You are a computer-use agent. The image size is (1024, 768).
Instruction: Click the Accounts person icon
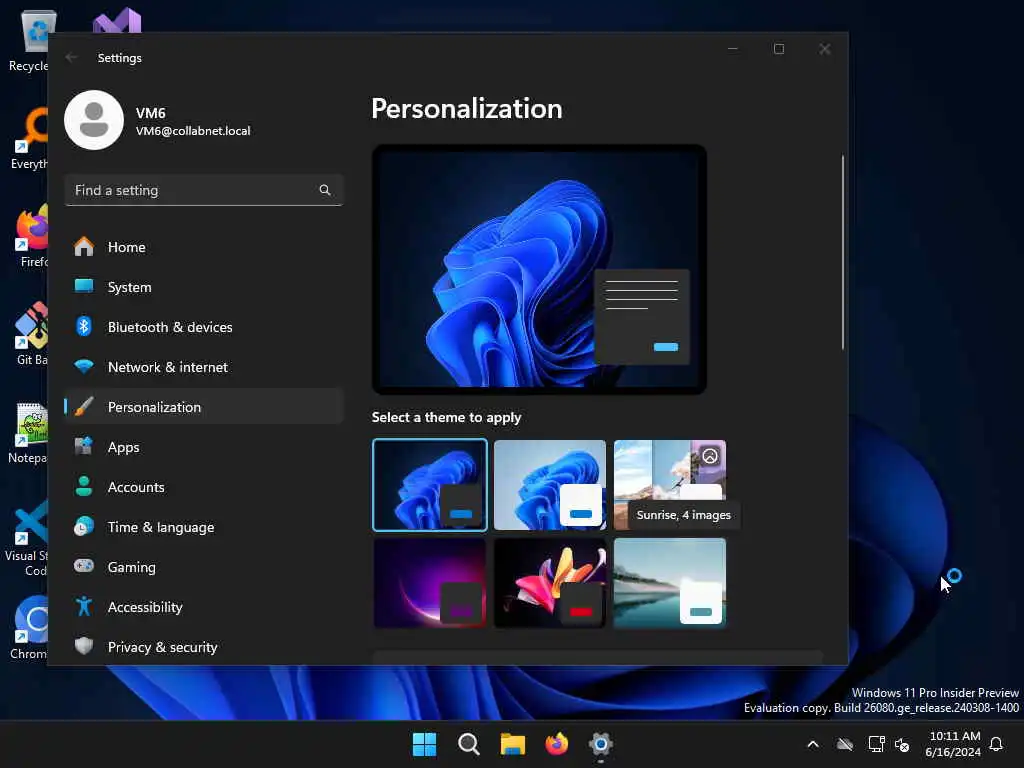pos(84,487)
